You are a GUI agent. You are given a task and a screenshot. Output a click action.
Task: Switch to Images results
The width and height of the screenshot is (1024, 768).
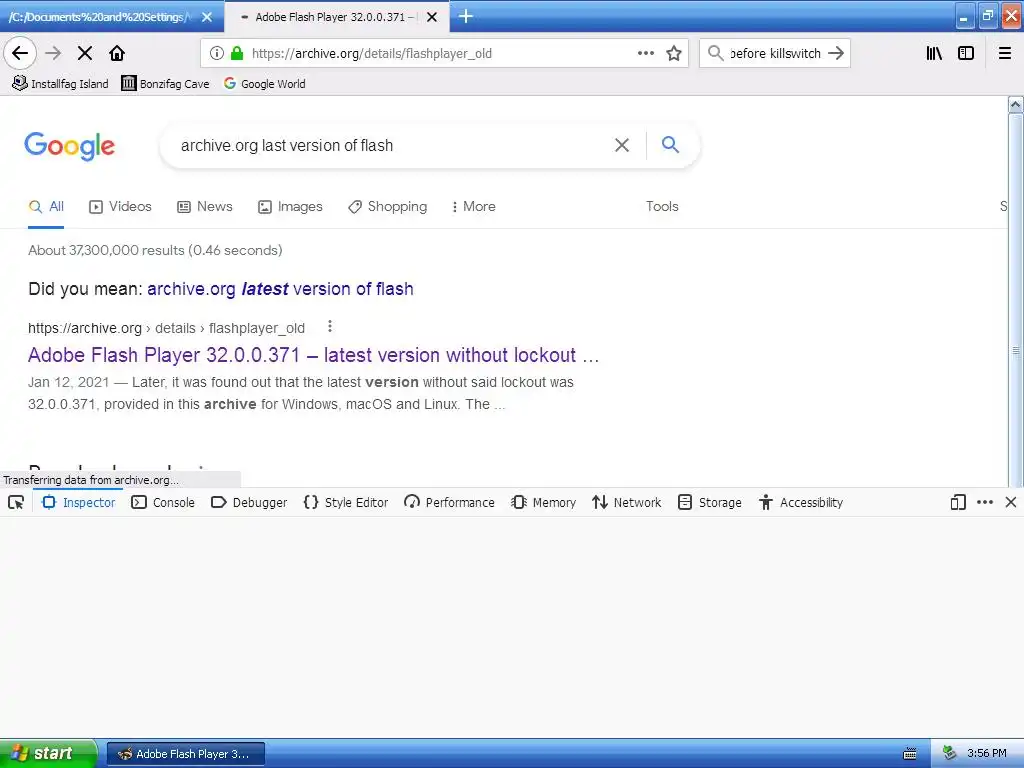tap(290, 206)
